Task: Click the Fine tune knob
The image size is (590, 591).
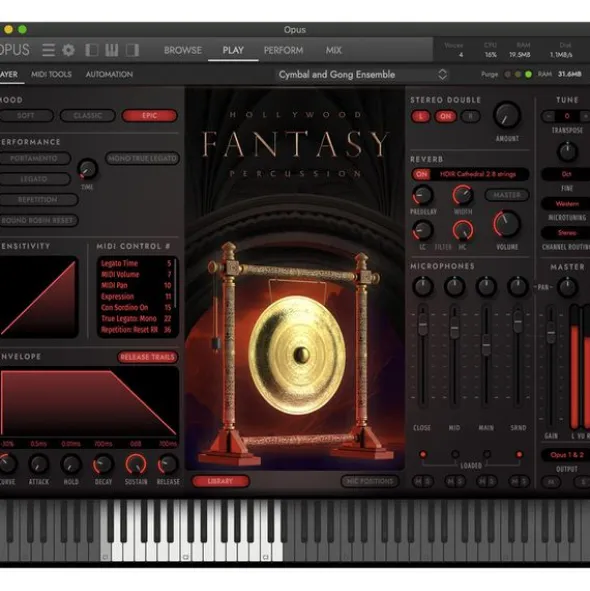Action: (x=567, y=152)
